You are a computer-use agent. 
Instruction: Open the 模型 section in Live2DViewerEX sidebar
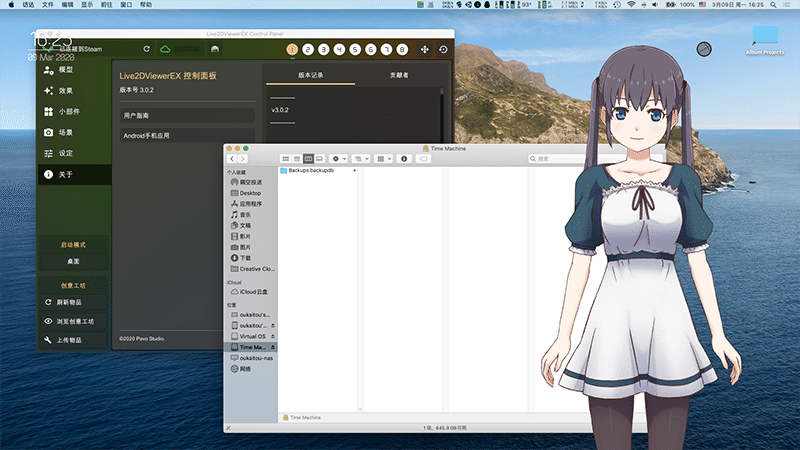74,70
